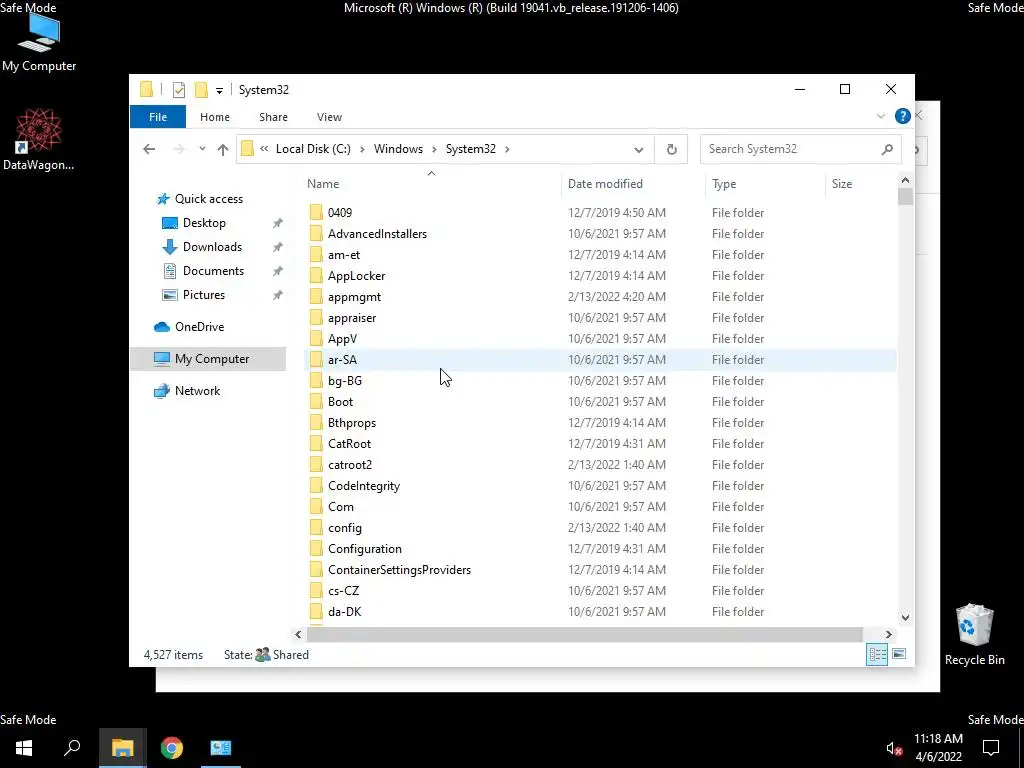The width and height of the screenshot is (1024, 768).
Task: Sort by the Name column header
Action: click(431, 184)
